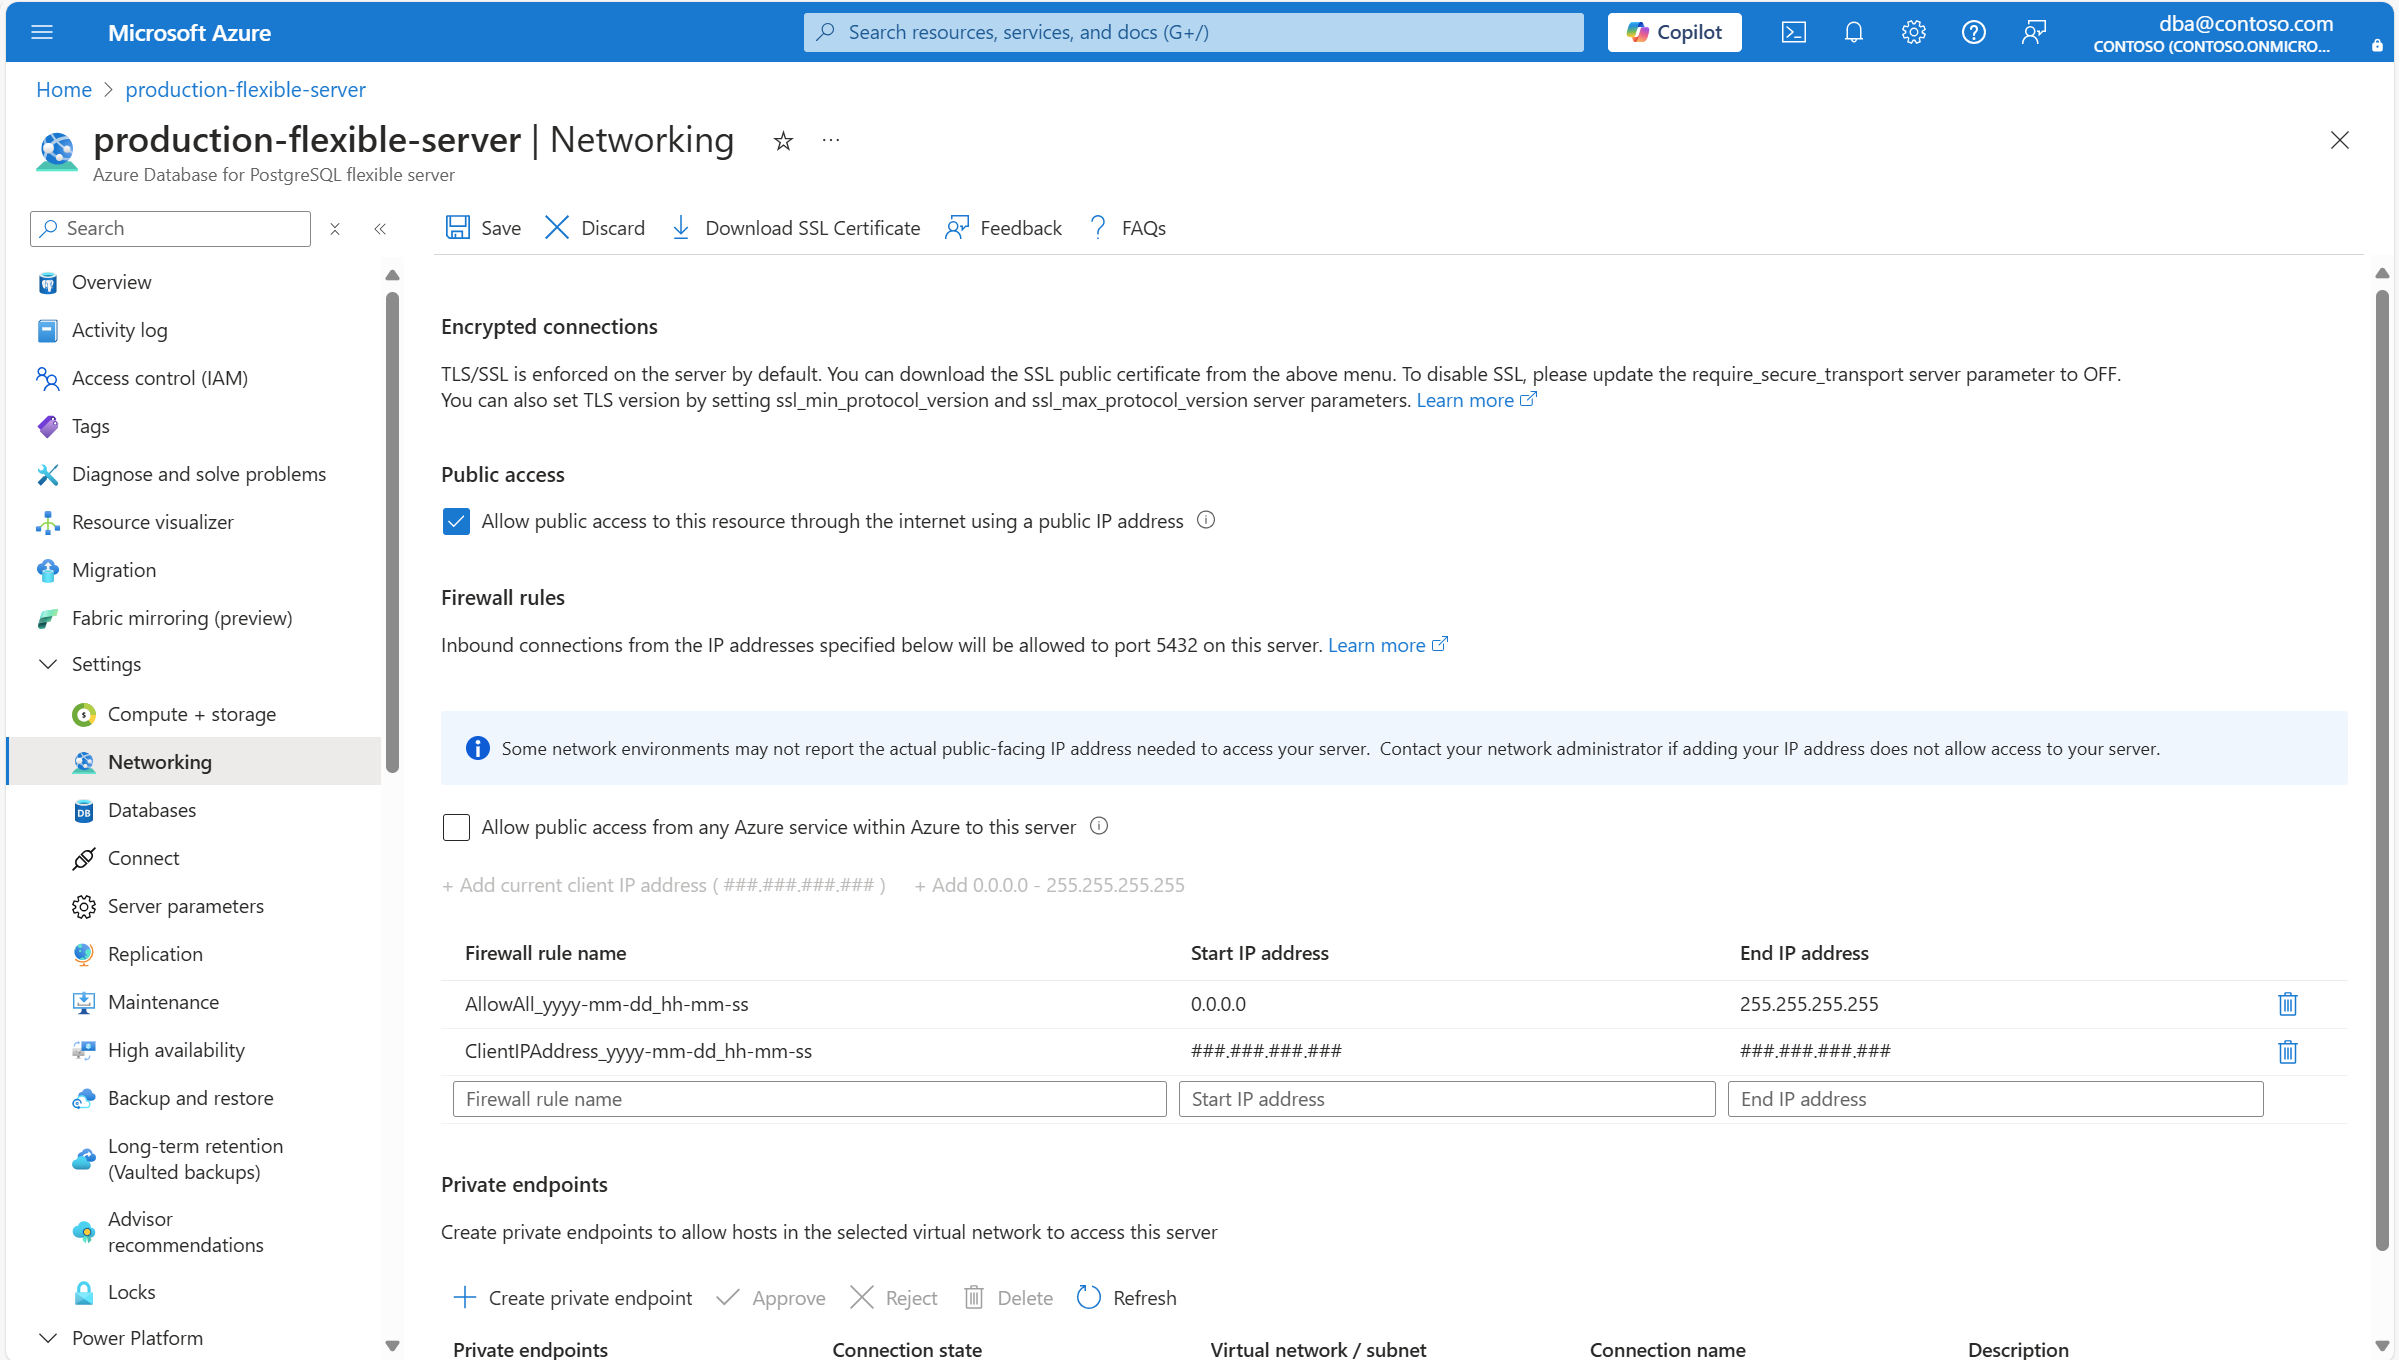Open the Home breadcrumb link
The width and height of the screenshot is (2399, 1360).
(x=63, y=89)
